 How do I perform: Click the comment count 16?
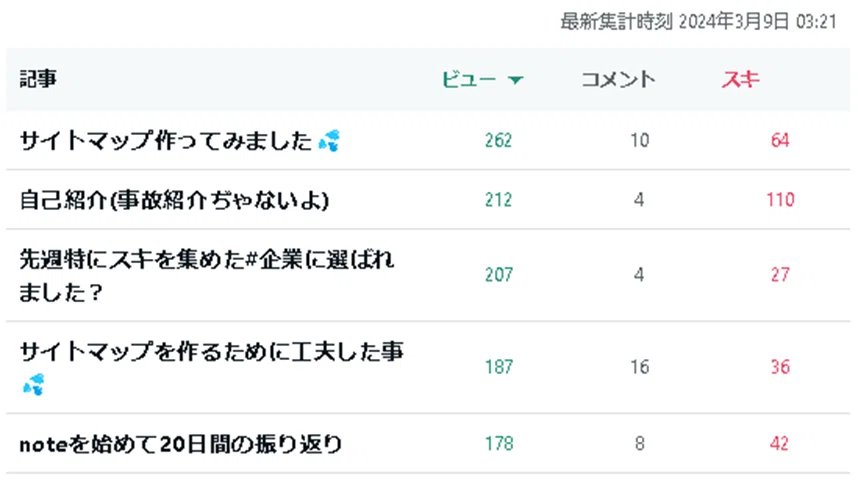pos(640,366)
